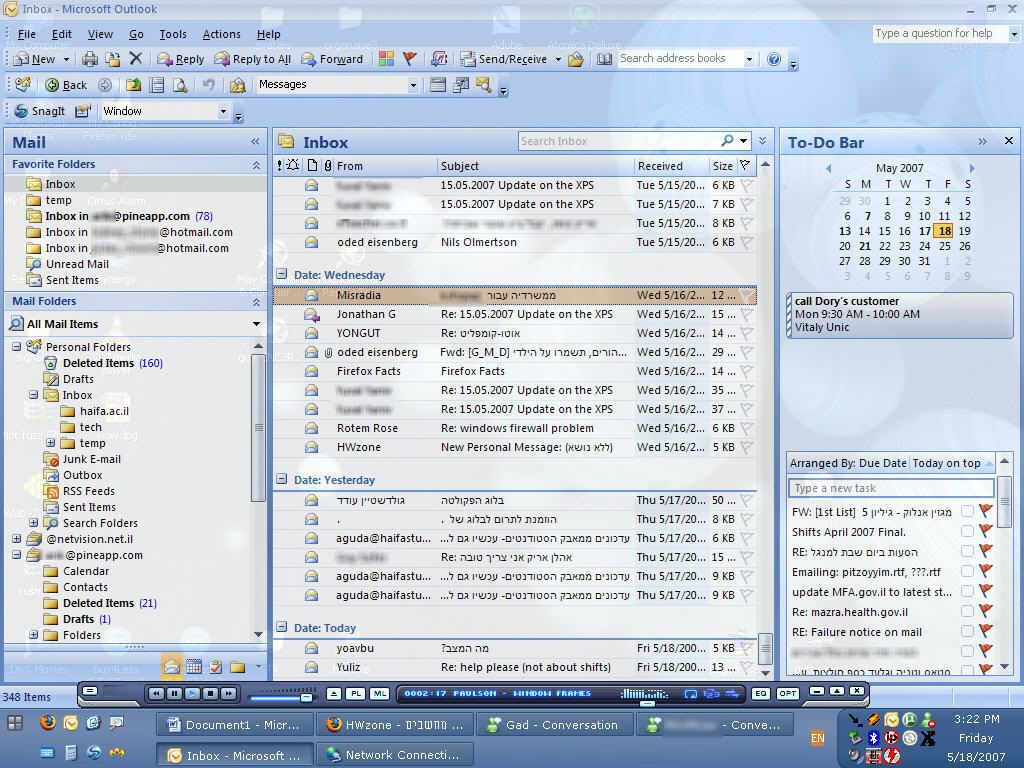
Task: Open the Address Book icon
Action: tap(605, 59)
